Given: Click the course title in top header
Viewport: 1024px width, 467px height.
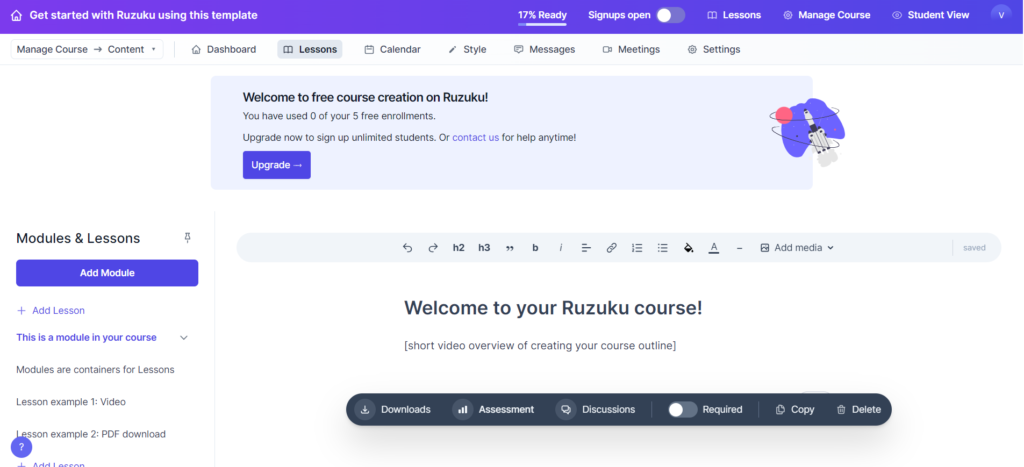Looking at the screenshot, I should [x=144, y=15].
